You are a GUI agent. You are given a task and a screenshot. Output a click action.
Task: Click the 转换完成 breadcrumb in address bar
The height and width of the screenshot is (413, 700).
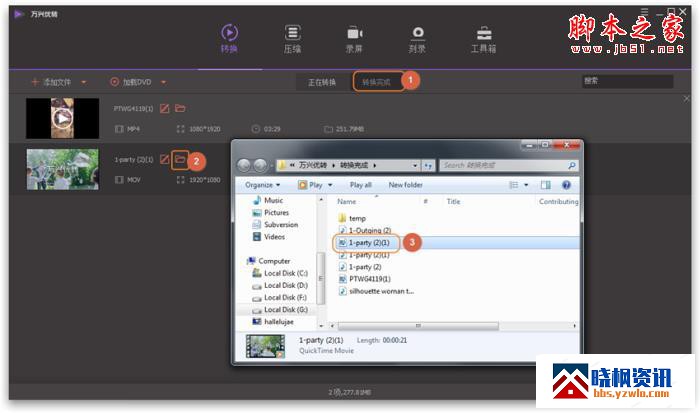pos(354,166)
